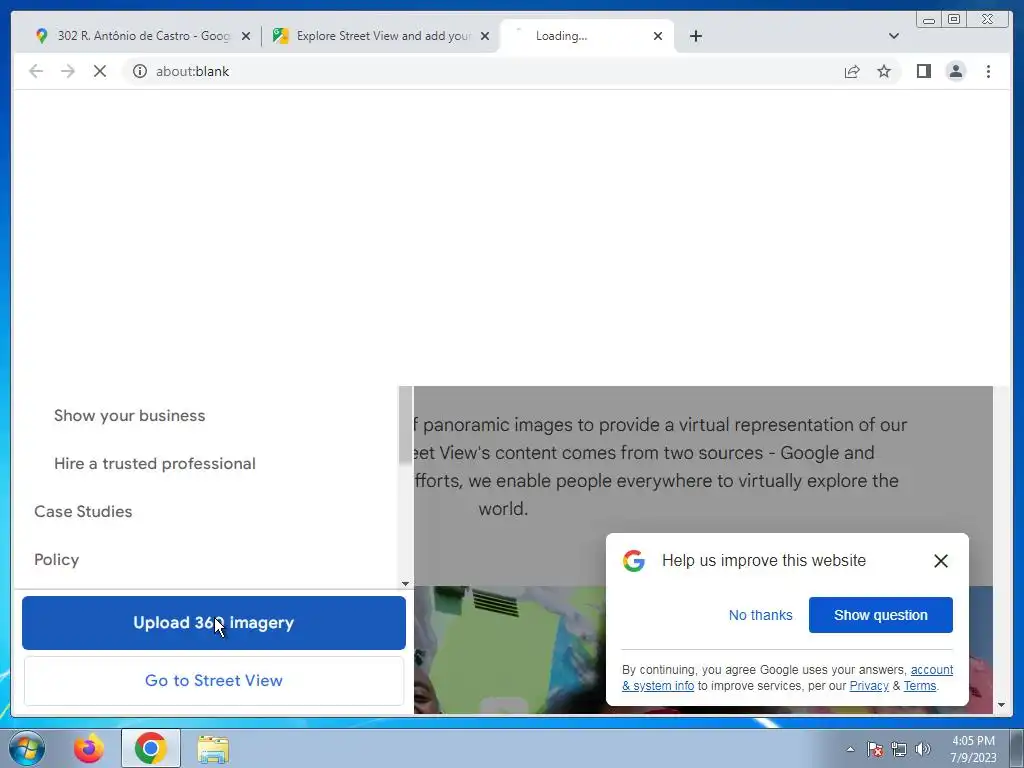The height and width of the screenshot is (768, 1024).
Task: Decline survey with No thanks
Action: pyautogui.click(x=760, y=615)
